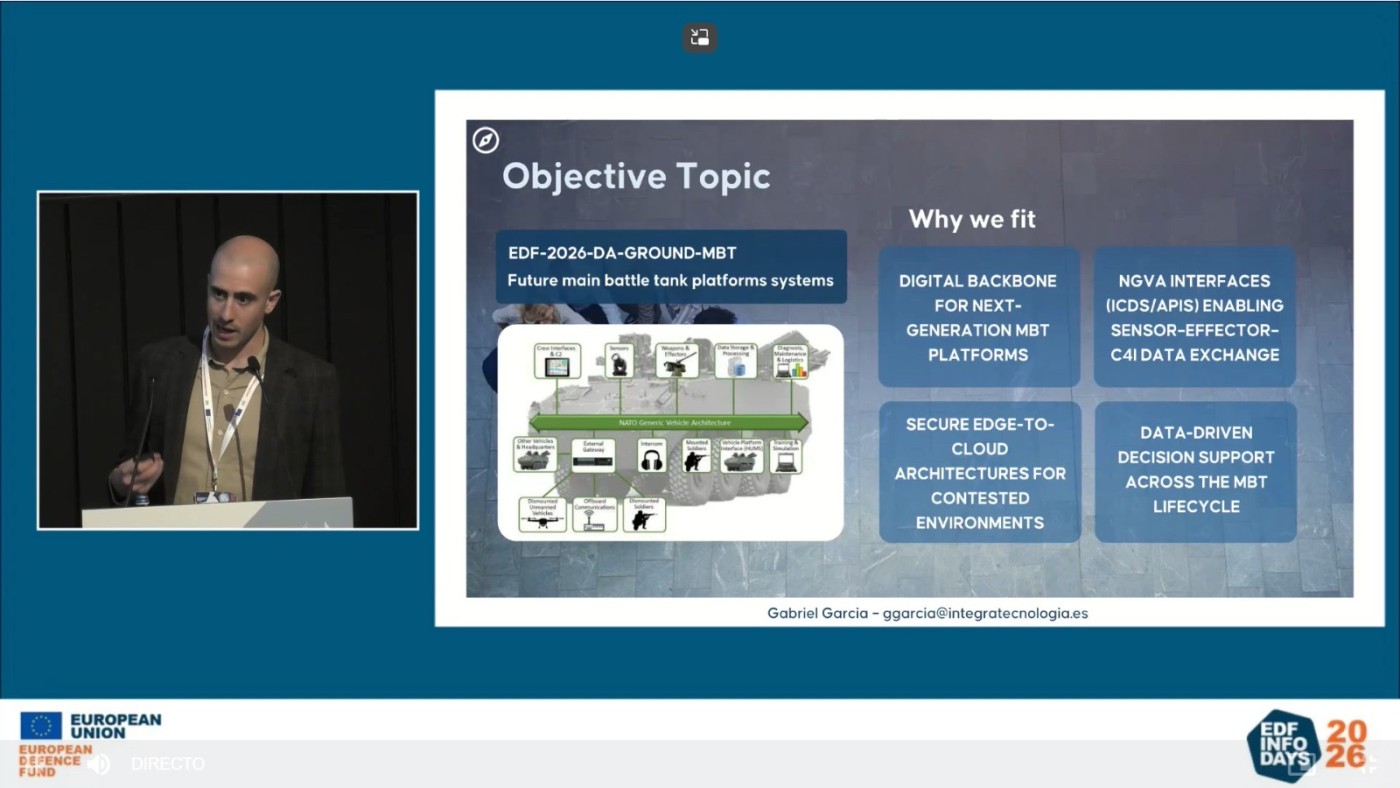Click the Digital Backbone for Next-Generation MBT box
The width and height of the screenshot is (1400, 788).
pyautogui.click(x=978, y=317)
